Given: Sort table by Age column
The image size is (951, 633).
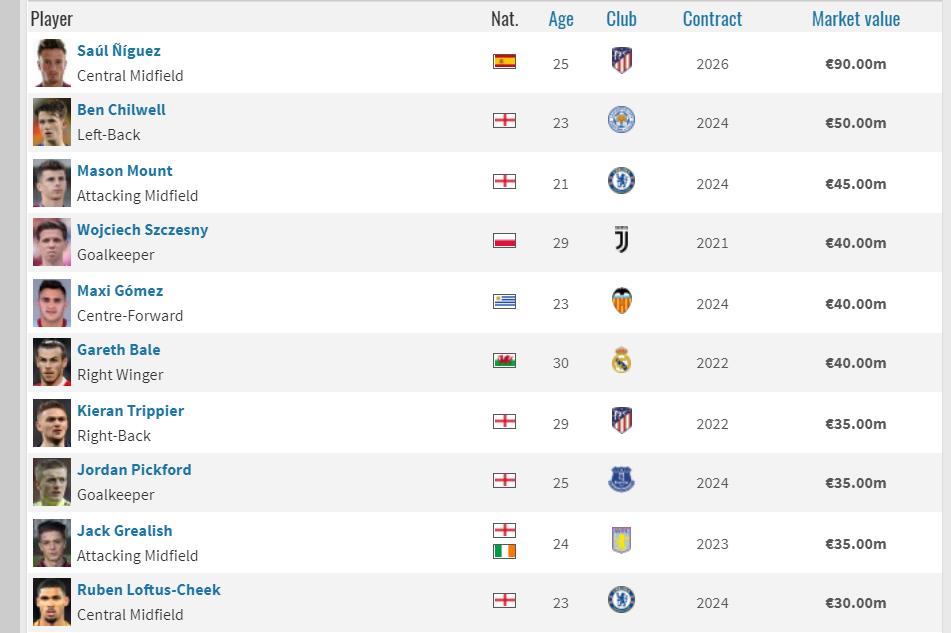Looking at the screenshot, I should [x=561, y=19].
